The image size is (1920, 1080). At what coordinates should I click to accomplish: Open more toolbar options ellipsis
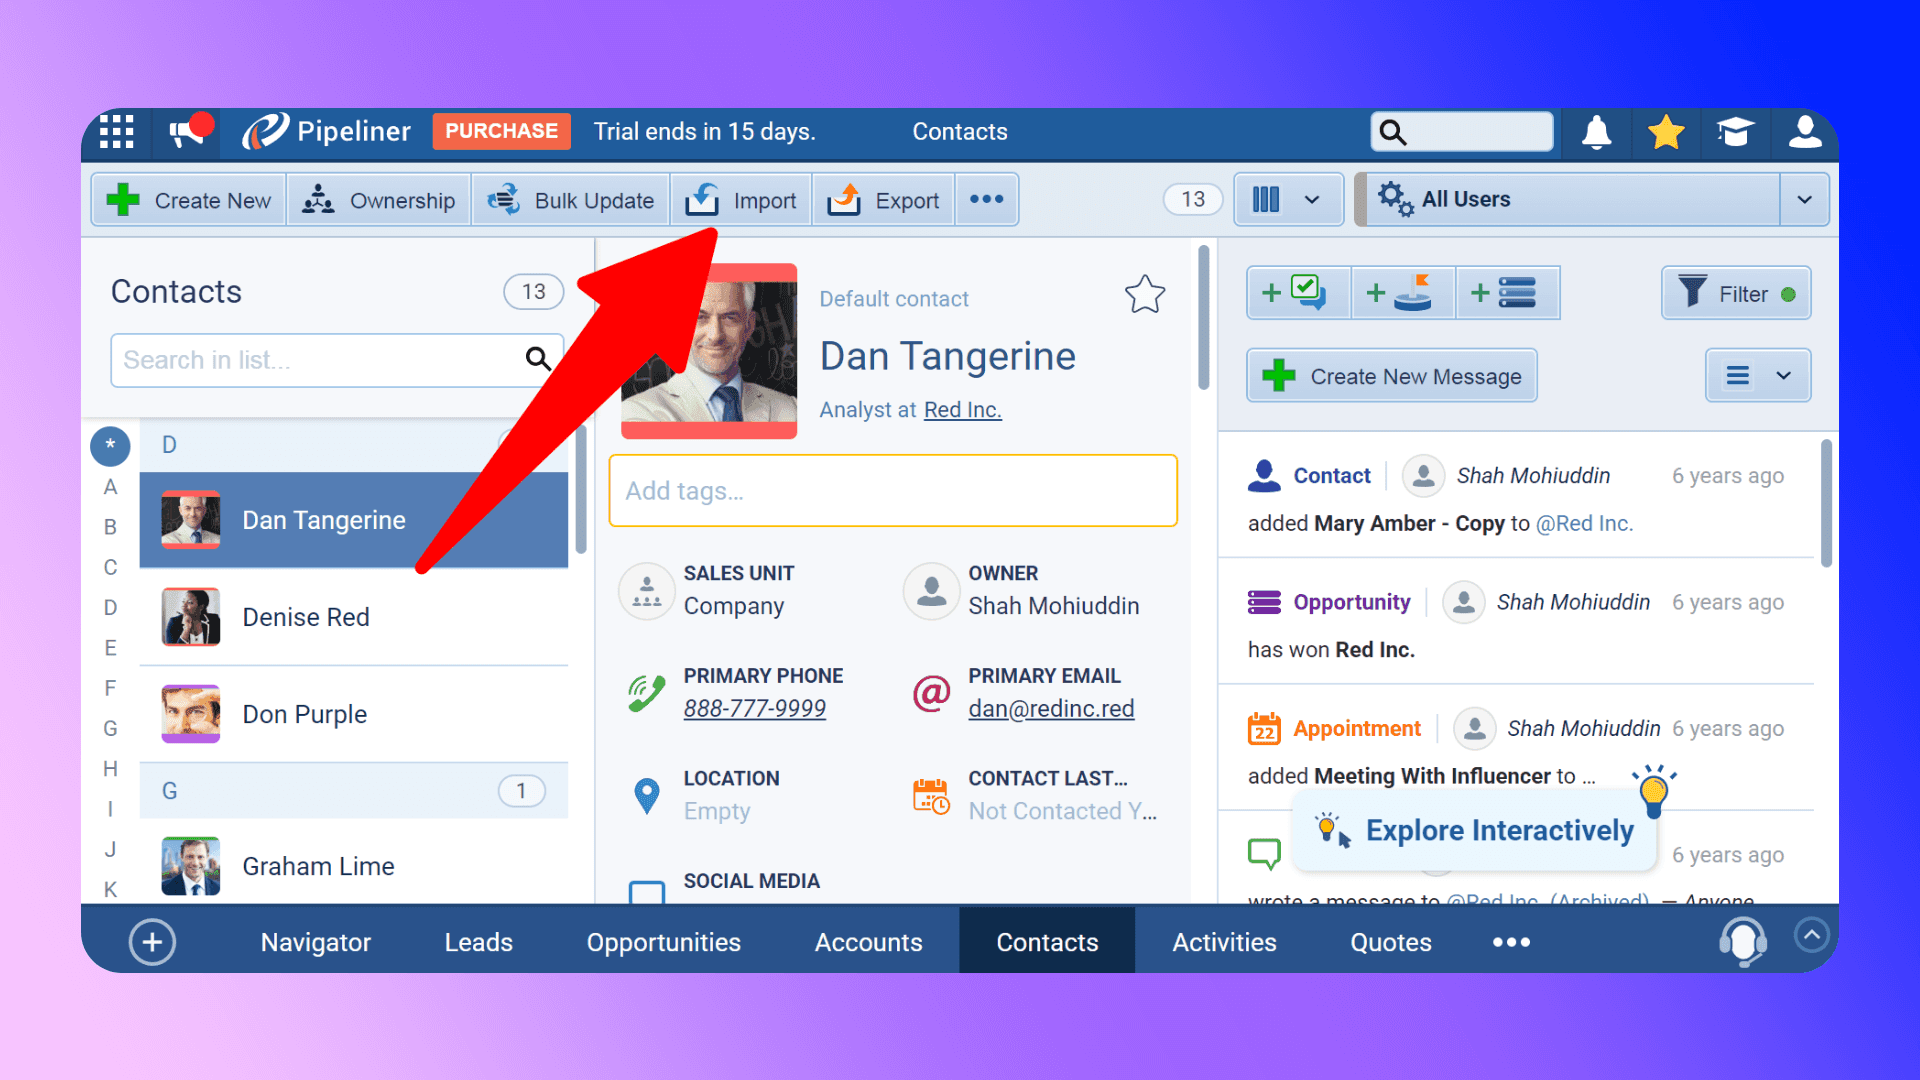(986, 200)
